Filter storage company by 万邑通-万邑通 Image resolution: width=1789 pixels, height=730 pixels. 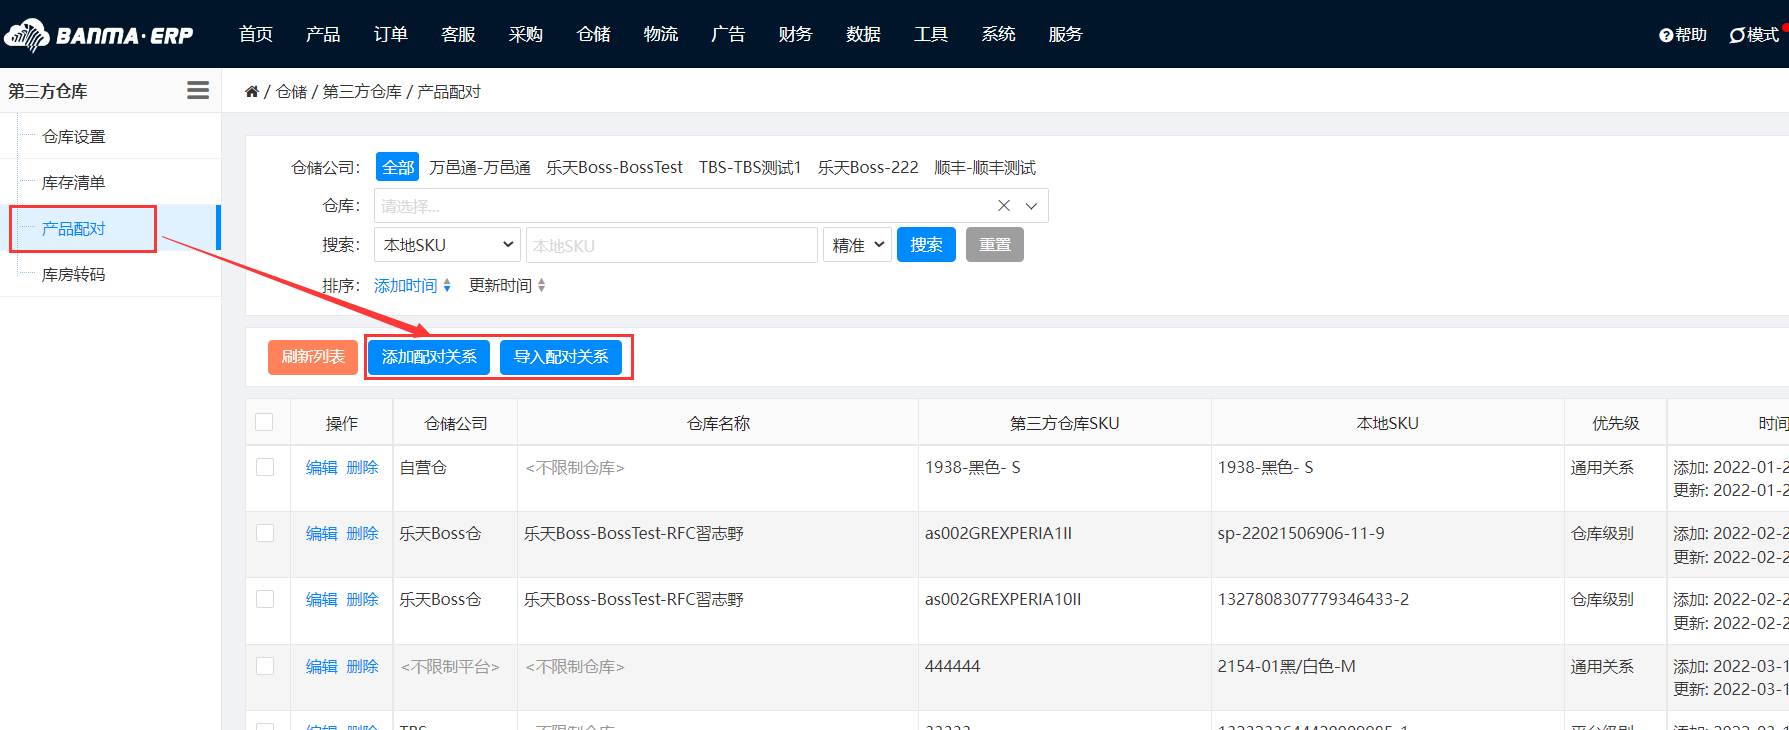[480, 167]
